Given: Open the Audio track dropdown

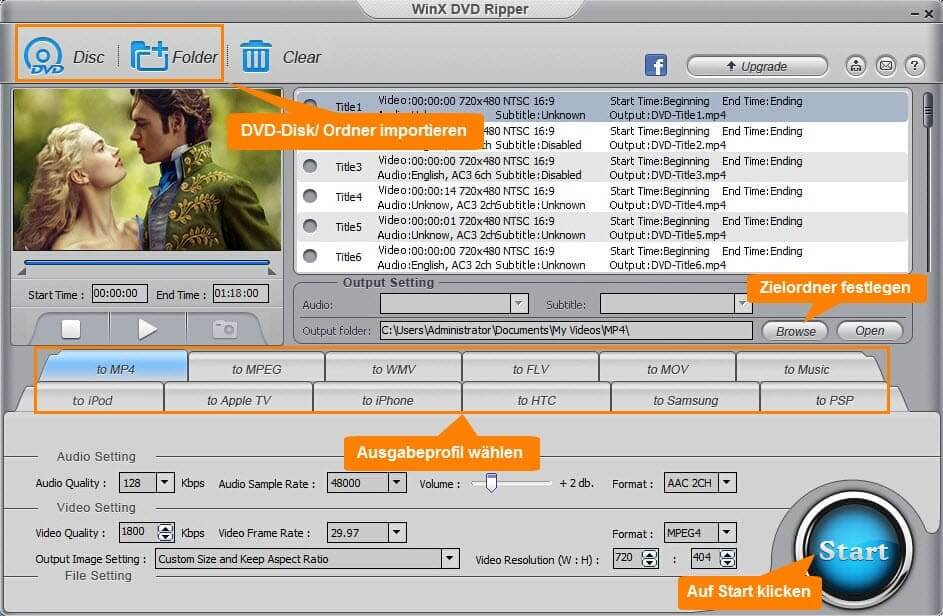Looking at the screenshot, I should [x=519, y=304].
